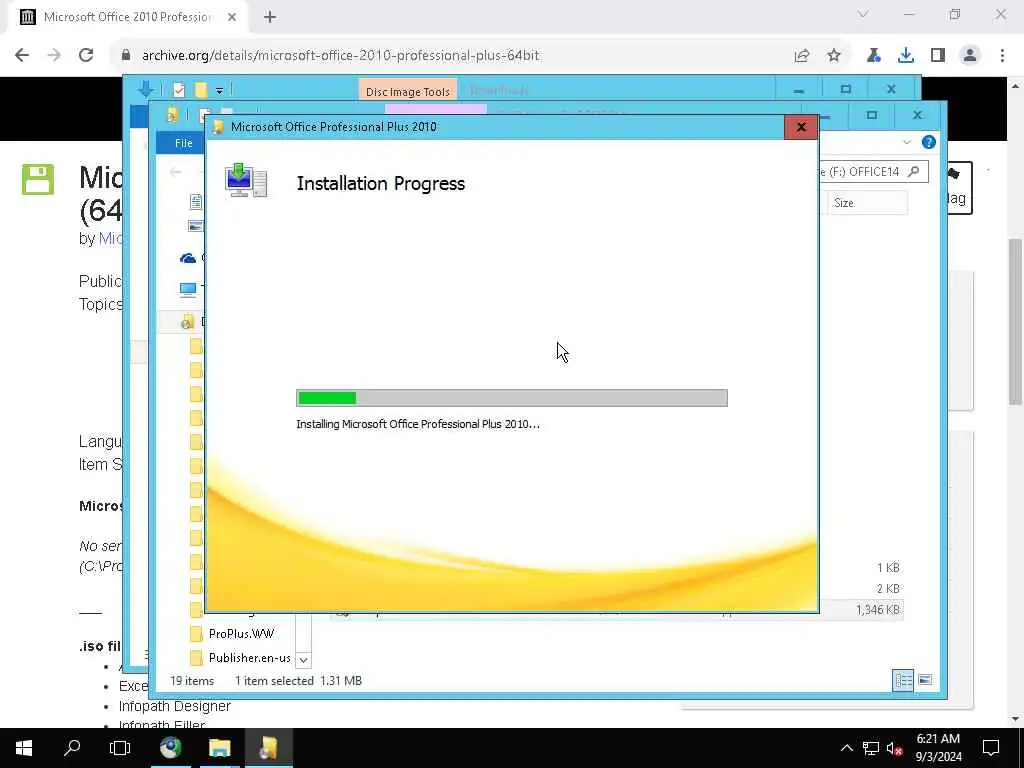Open network status tray icon
Viewport: 1024px width, 768px height.
point(871,748)
